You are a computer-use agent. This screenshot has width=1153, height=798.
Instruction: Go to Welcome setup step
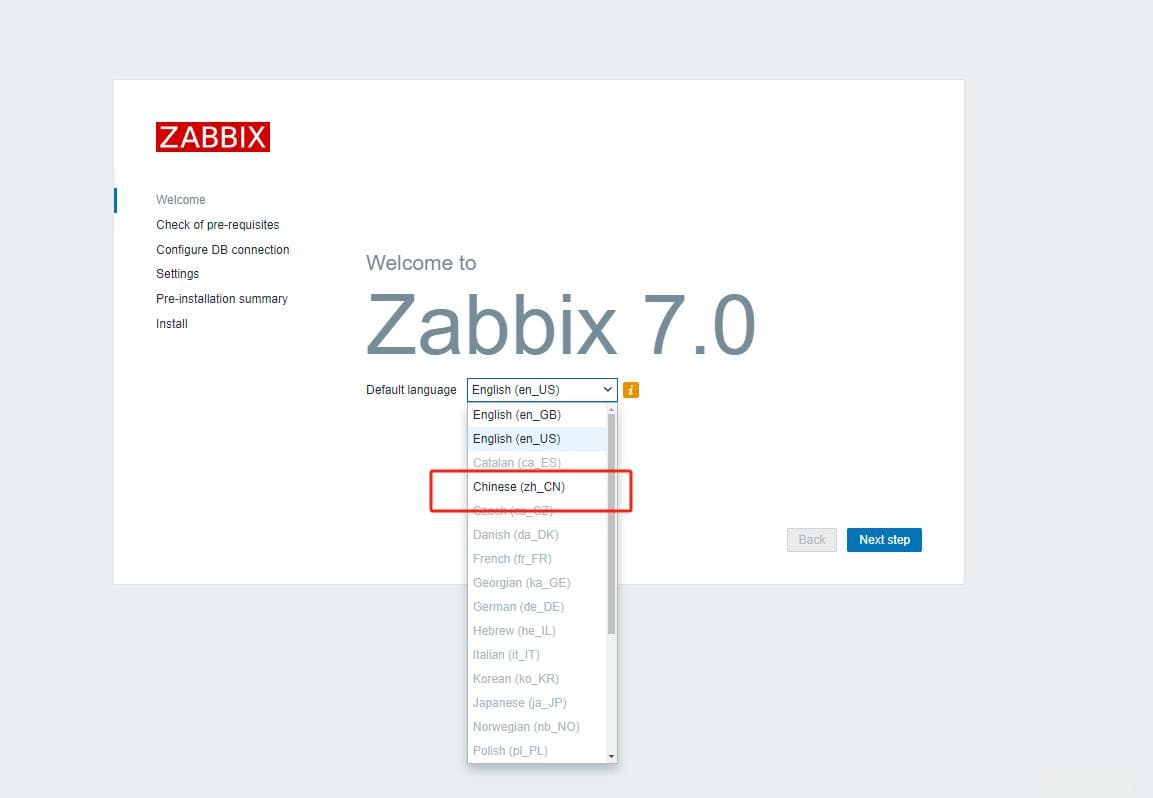pos(181,200)
